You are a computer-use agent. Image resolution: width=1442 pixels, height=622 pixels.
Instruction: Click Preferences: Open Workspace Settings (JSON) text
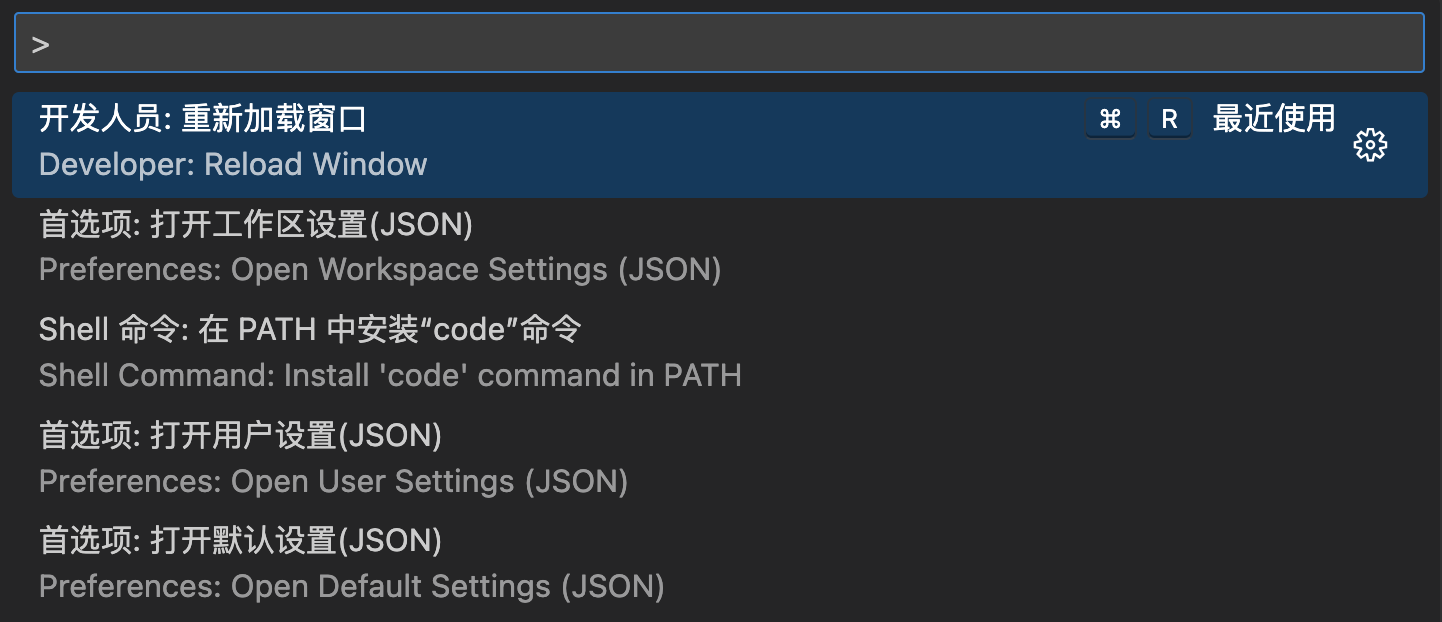[380, 270]
